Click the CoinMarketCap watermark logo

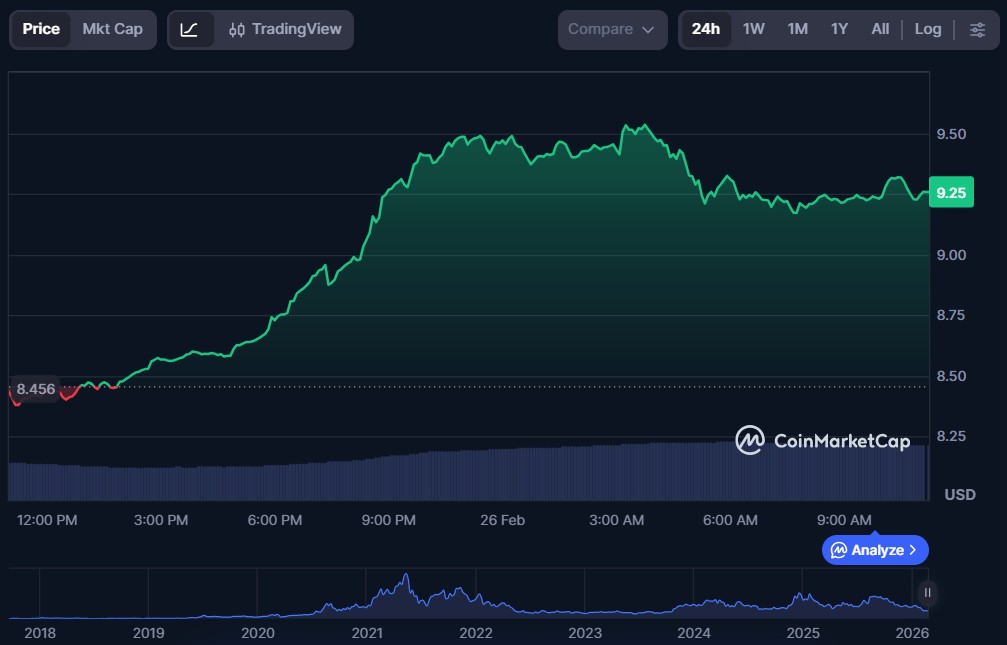click(x=750, y=440)
